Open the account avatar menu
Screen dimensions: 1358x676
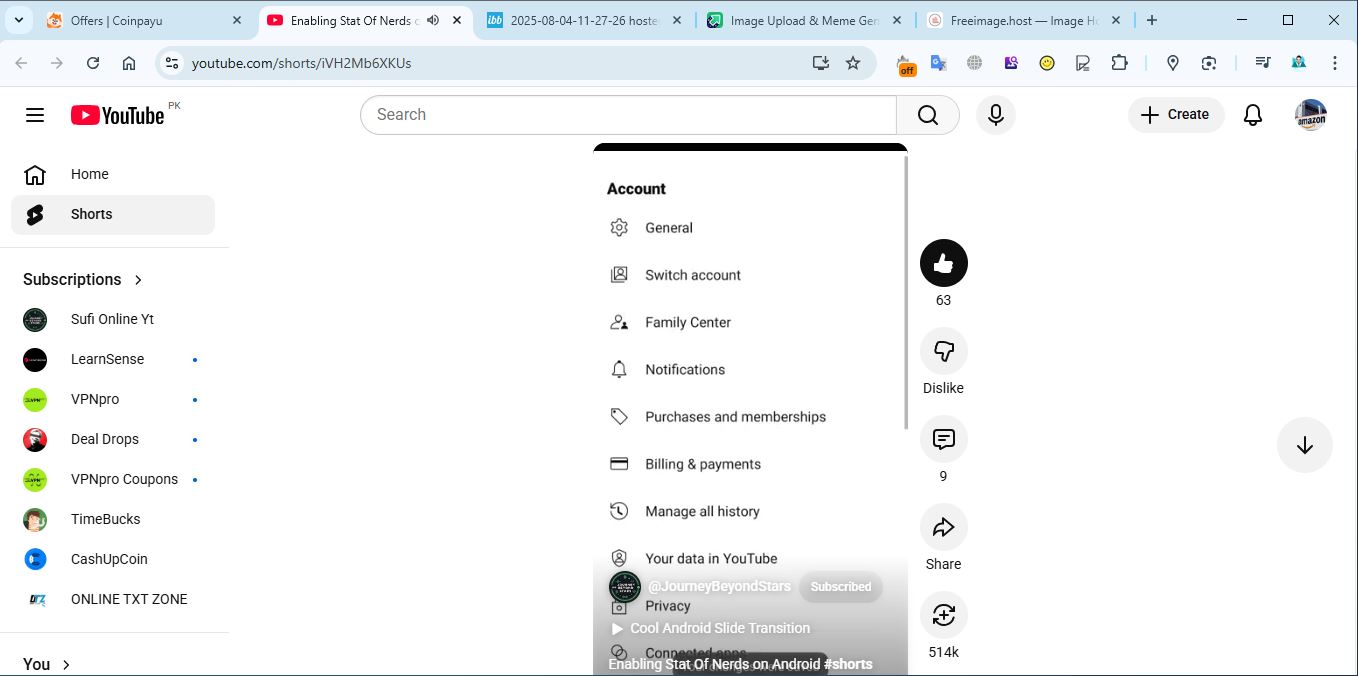[1310, 115]
